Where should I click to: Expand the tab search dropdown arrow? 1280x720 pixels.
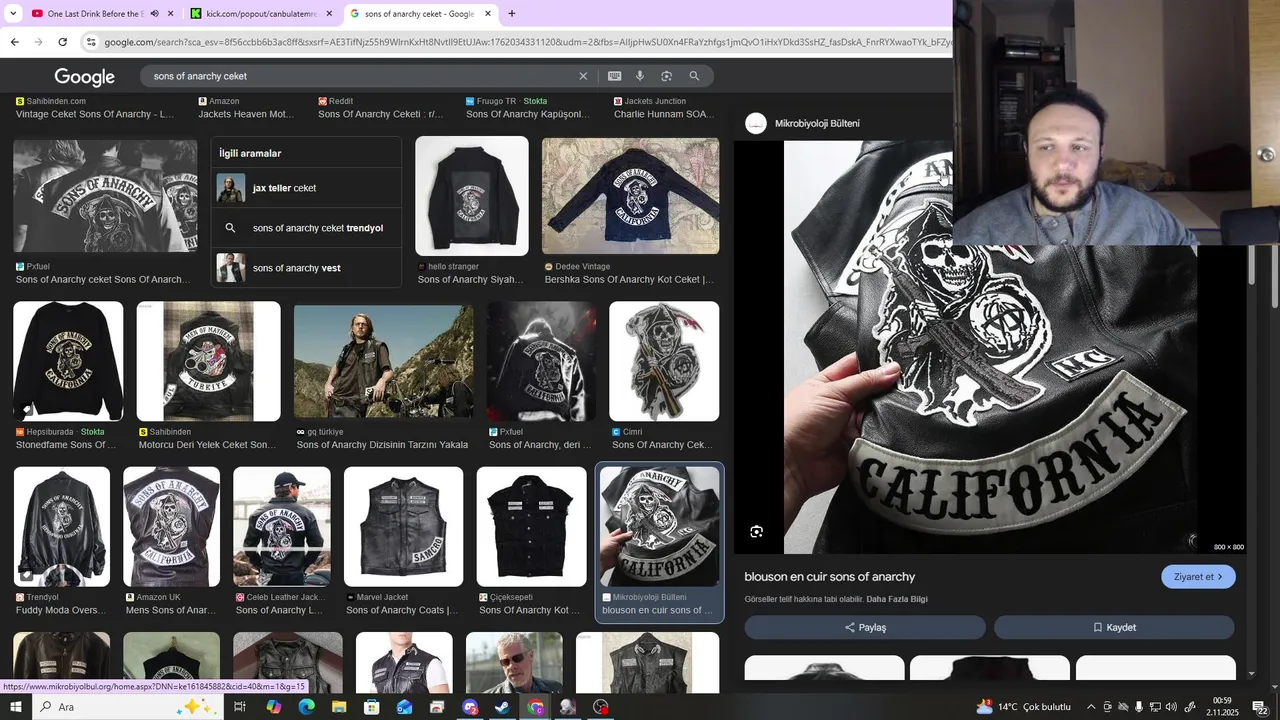pos(13,14)
